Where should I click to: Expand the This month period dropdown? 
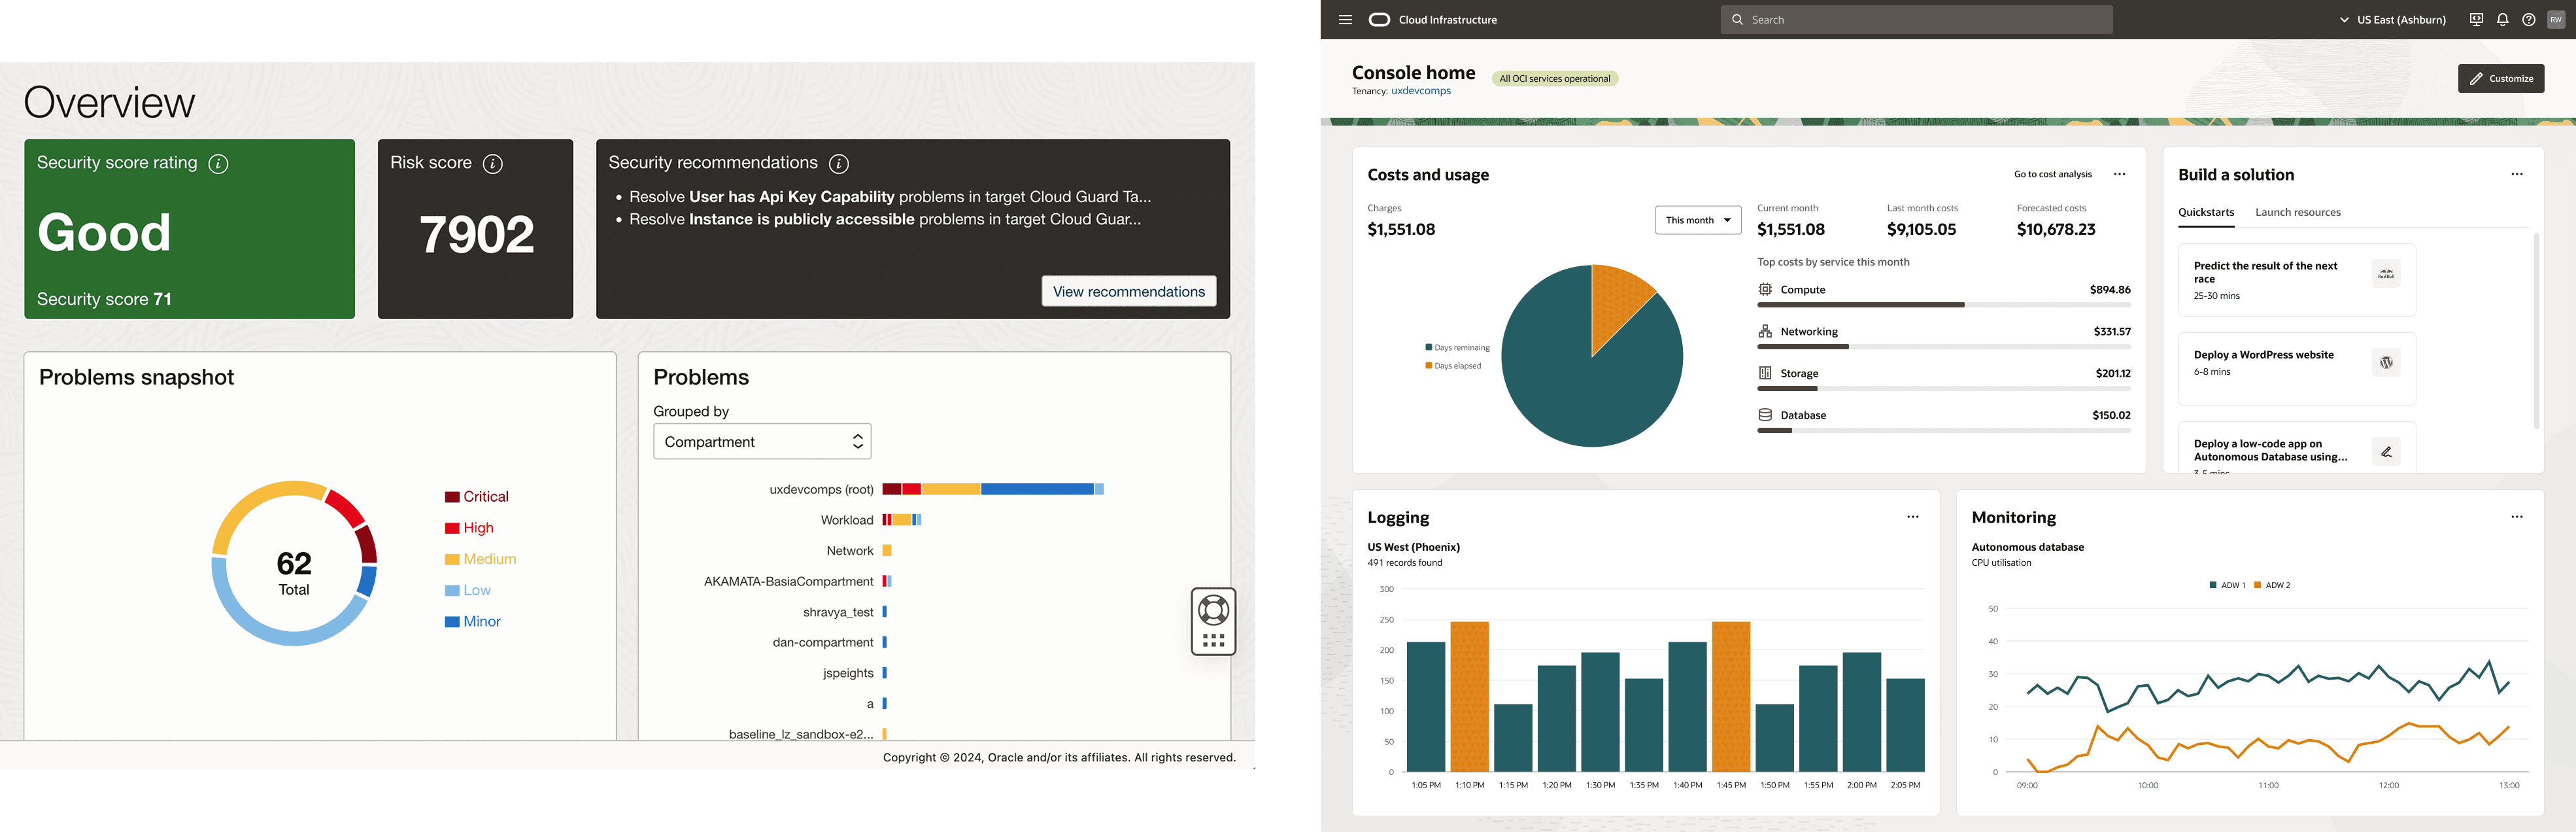[x=1697, y=220]
